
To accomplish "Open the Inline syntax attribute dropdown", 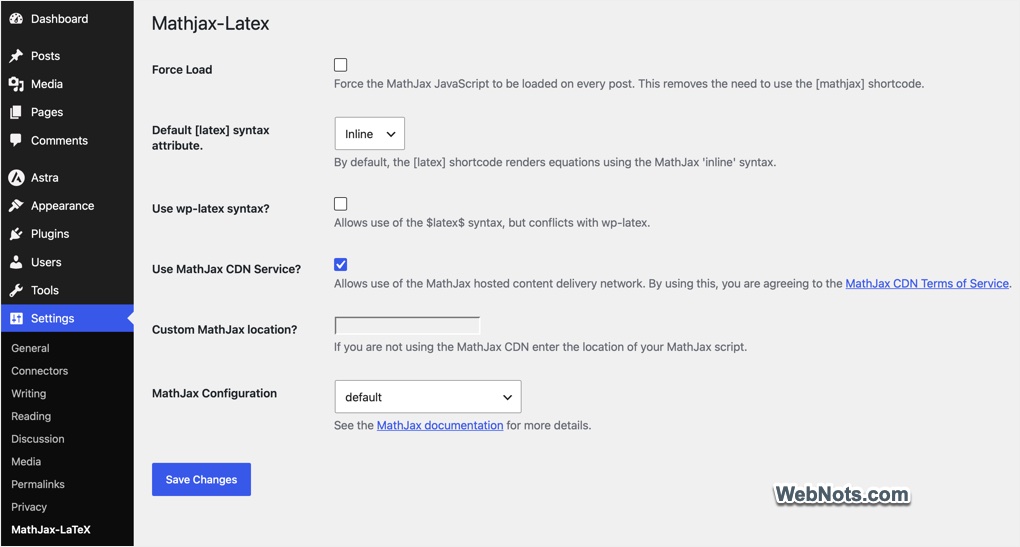I will tap(369, 133).
